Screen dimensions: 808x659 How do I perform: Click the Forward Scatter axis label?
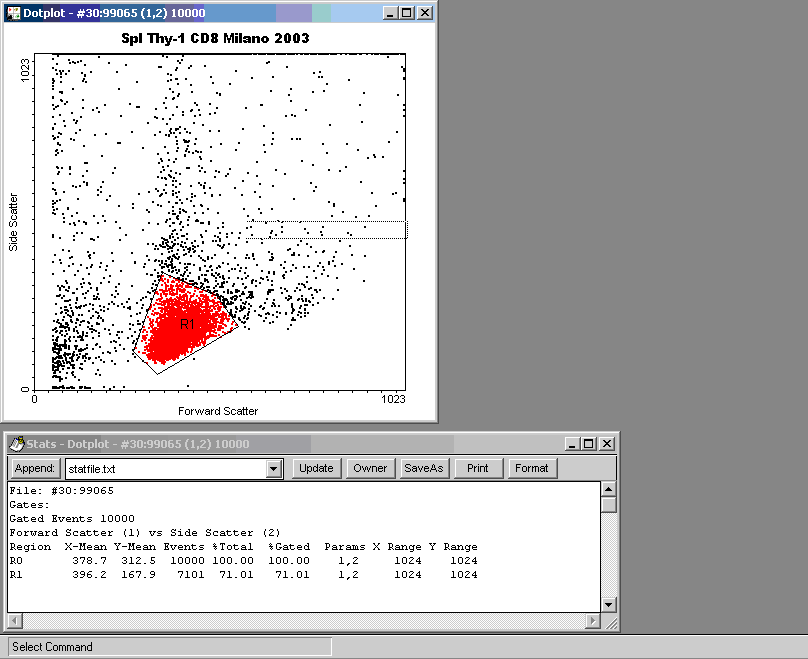tap(218, 411)
